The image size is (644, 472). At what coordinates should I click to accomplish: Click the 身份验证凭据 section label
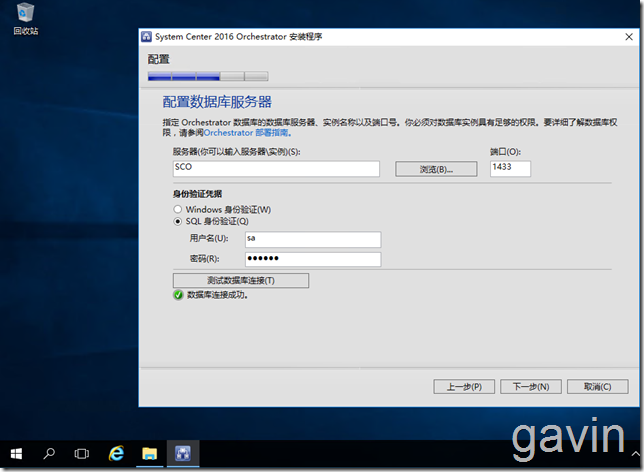point(197,194)
